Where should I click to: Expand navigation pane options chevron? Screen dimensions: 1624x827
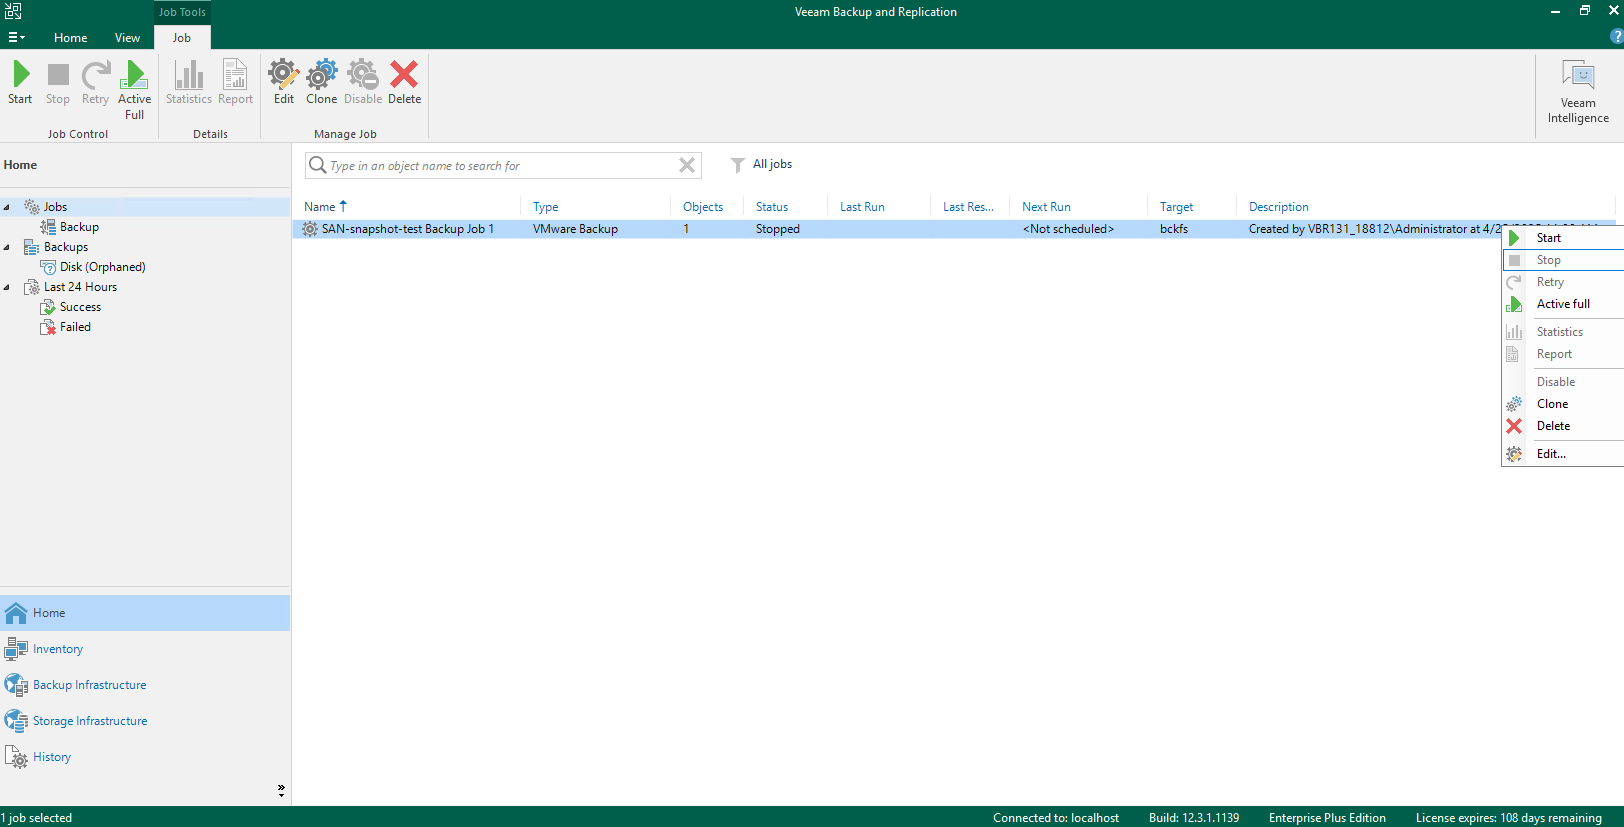(281, 790)
